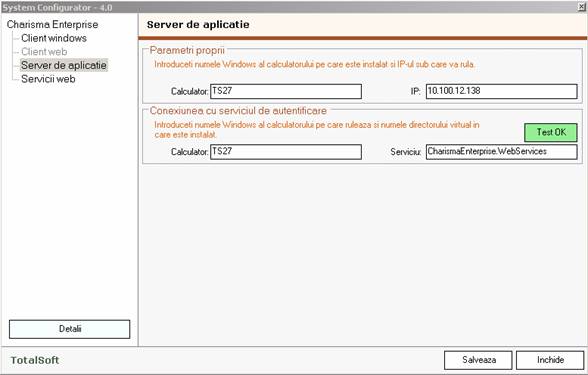This screenshot has height=375, width=588.
Task: Close the System Configurator window
Action: pos(582,7)
